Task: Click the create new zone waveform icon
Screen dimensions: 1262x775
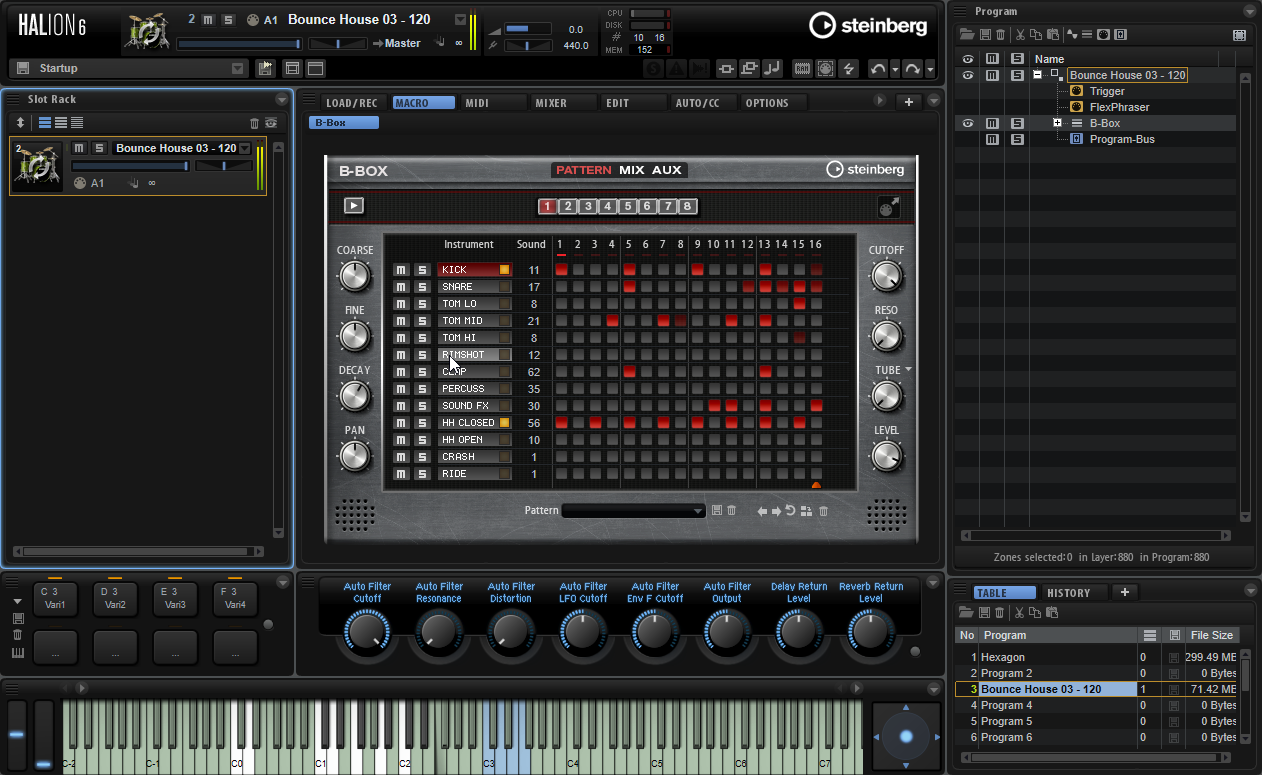Action: click(x=1072, y=34)
